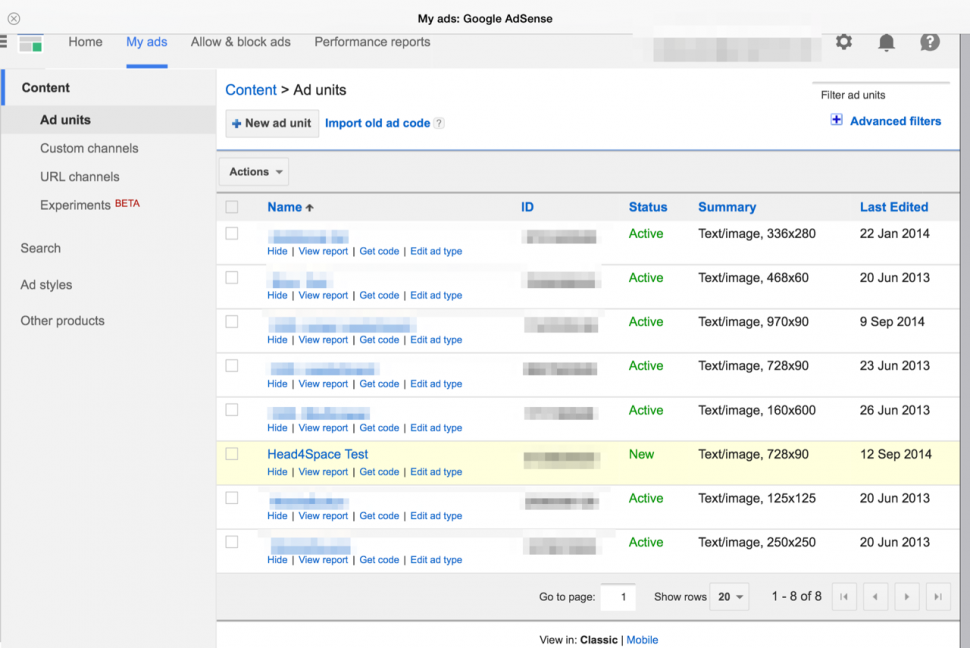Open Ad styles in the sidebar
The image size is (970, 648).
pyautogui.click(x=46, y=285)
